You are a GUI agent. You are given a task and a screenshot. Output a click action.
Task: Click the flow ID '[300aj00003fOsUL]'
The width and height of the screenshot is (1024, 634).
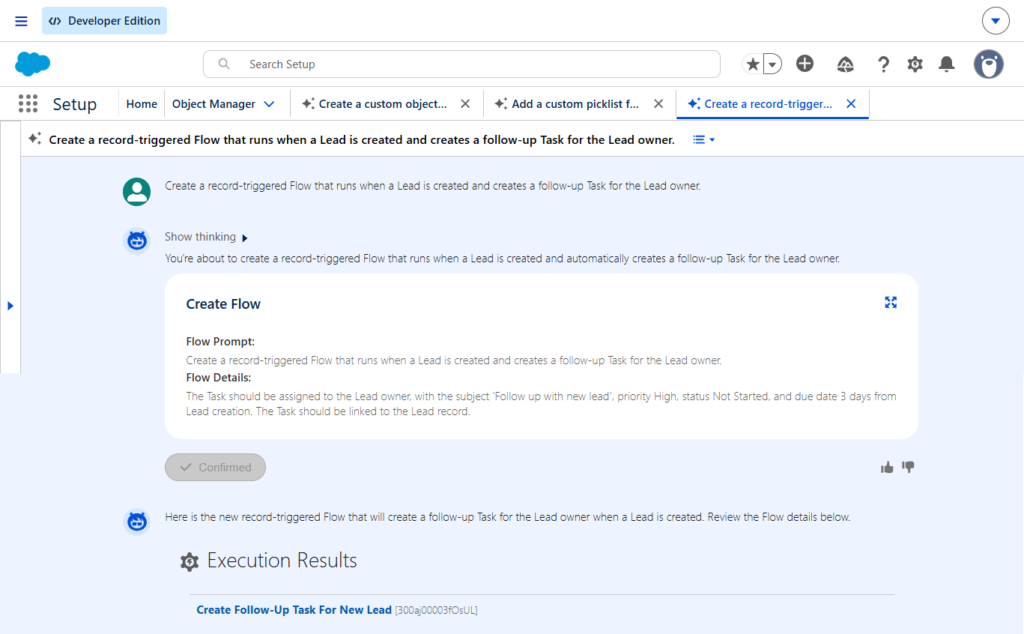436,610
